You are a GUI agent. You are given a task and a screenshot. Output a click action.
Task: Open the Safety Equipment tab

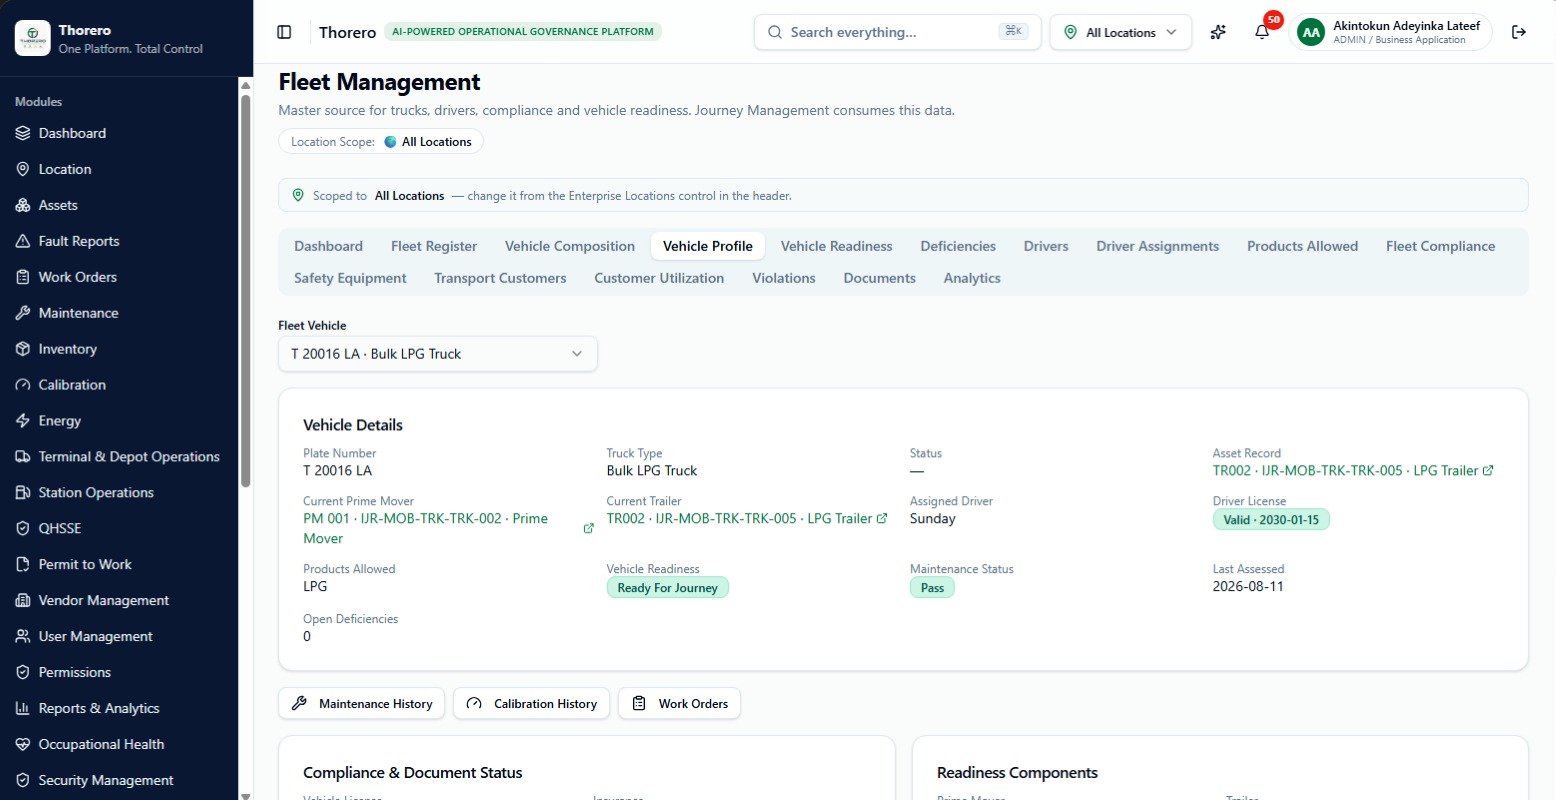tap(350, 278)
